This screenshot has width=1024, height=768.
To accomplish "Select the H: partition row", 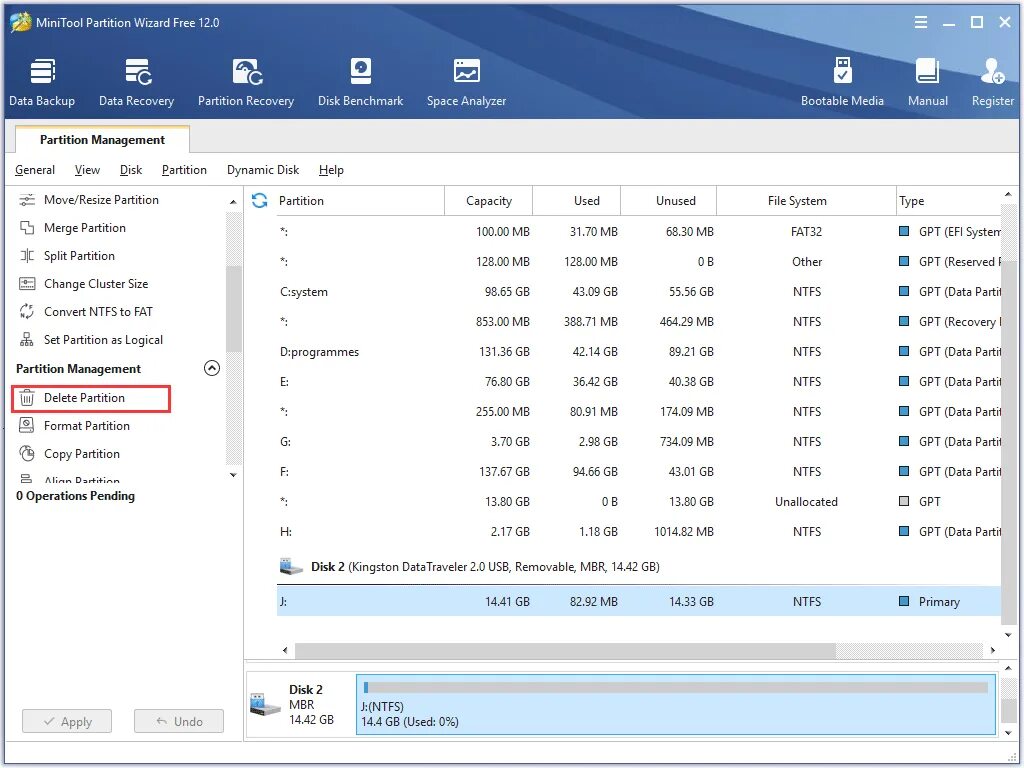I will 639,532.
